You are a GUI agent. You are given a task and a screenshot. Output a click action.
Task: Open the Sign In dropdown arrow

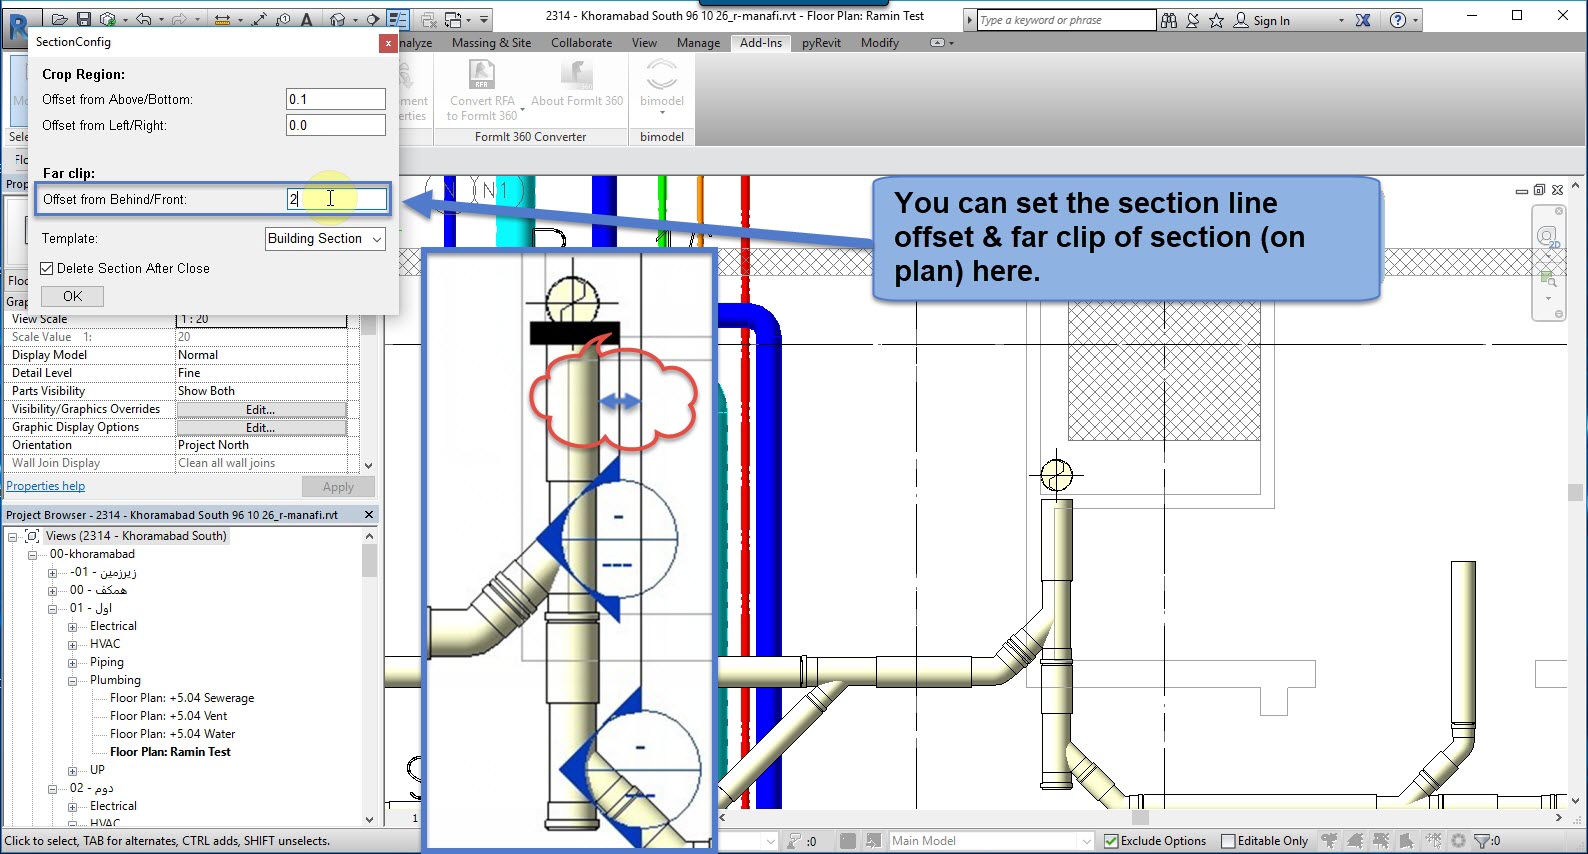[x=1341, y=21]
